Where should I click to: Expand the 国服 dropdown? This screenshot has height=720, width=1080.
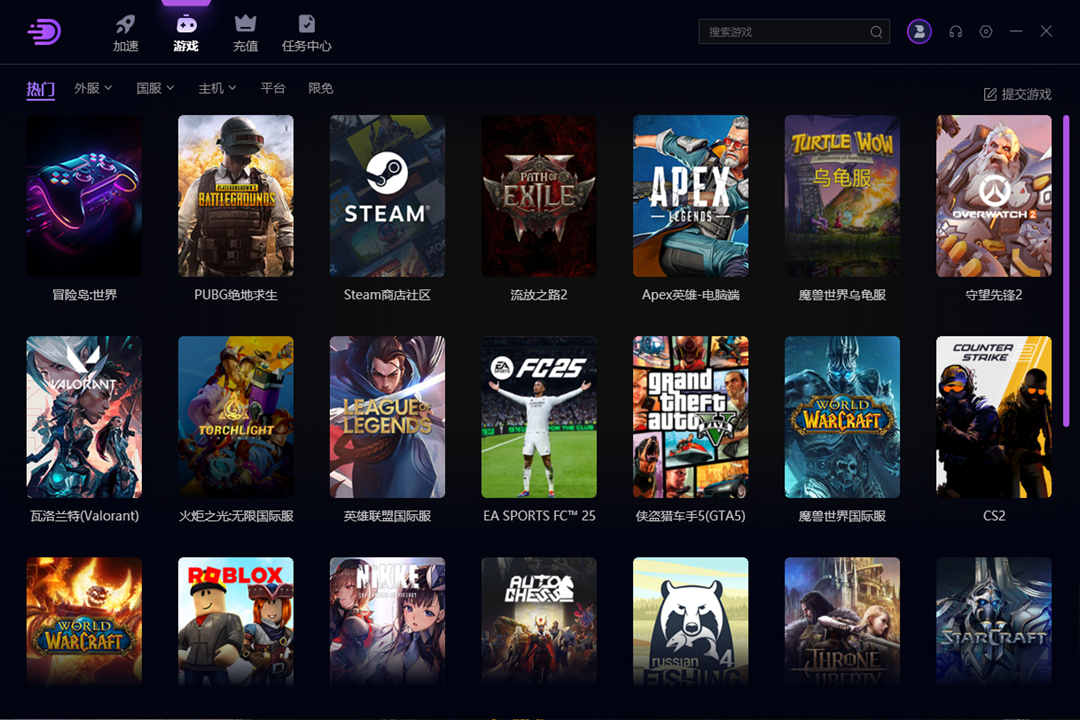pyautogui.click(x=155, y=88)
